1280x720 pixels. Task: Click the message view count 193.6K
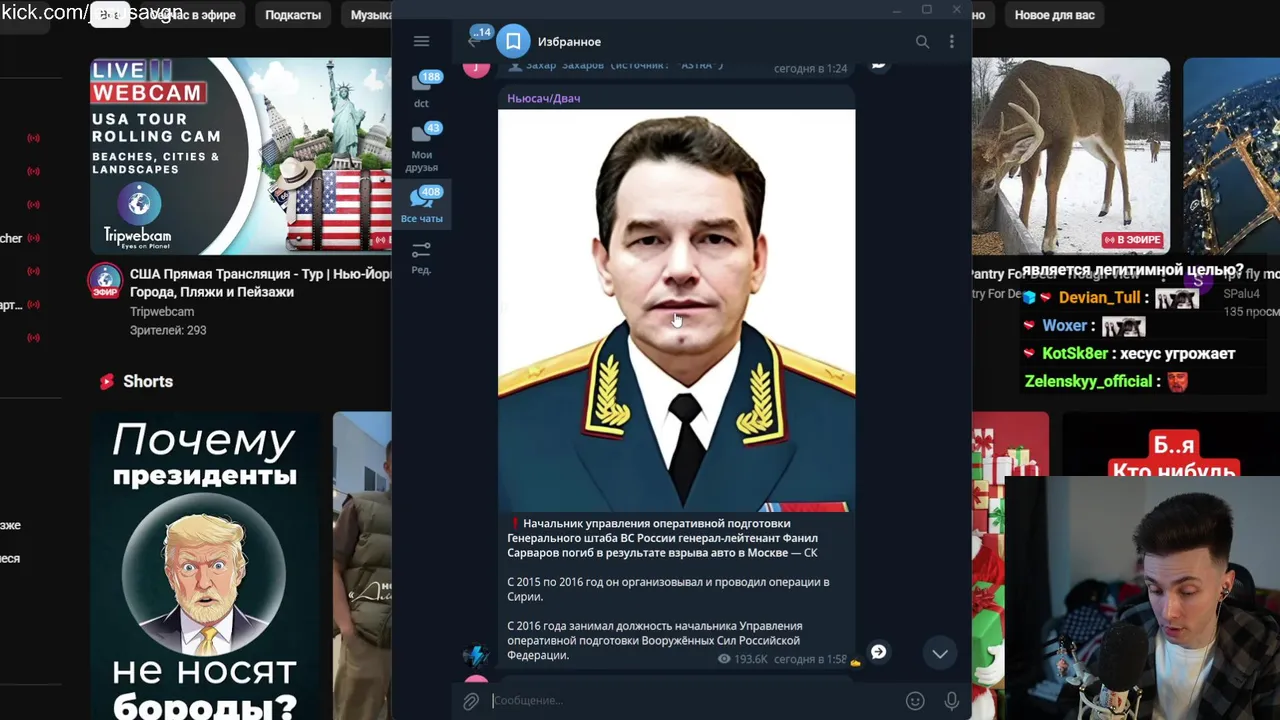coord(742,659)
